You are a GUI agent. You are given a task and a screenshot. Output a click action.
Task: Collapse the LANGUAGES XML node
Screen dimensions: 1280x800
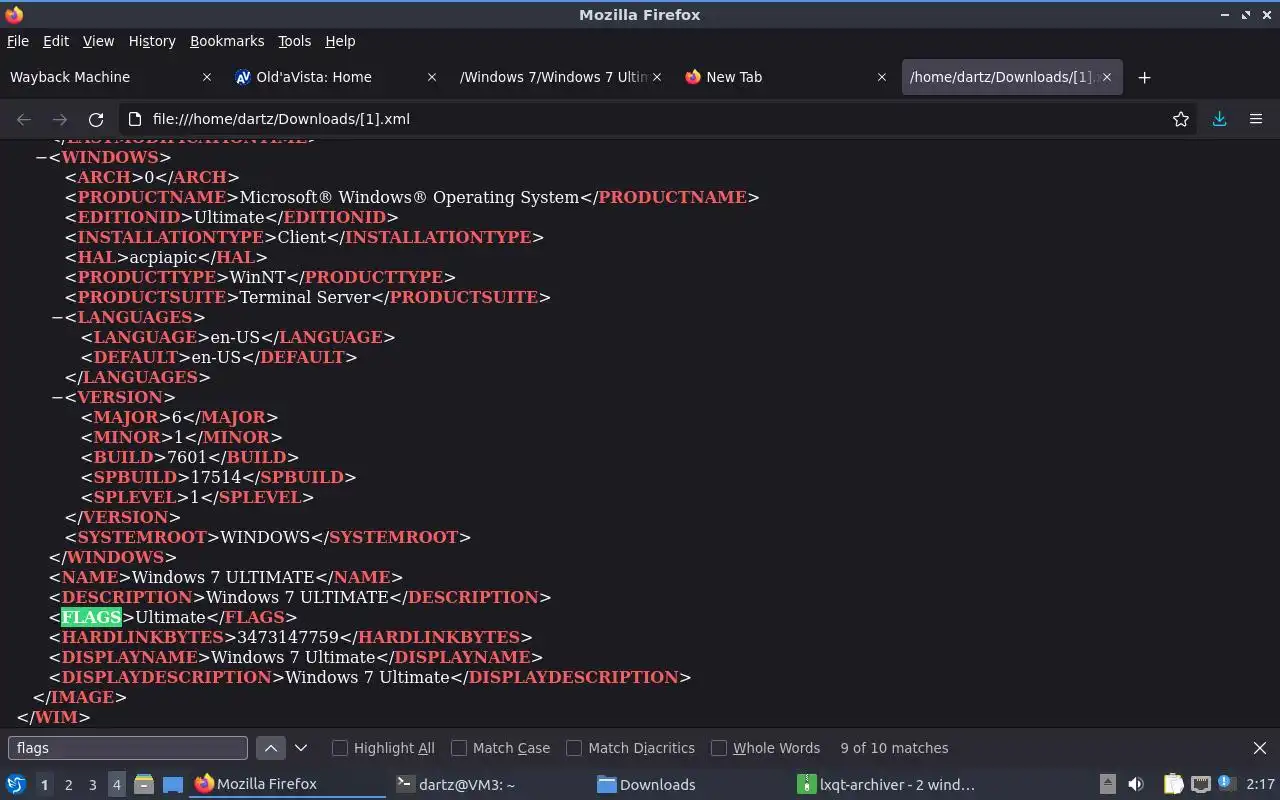57,317
